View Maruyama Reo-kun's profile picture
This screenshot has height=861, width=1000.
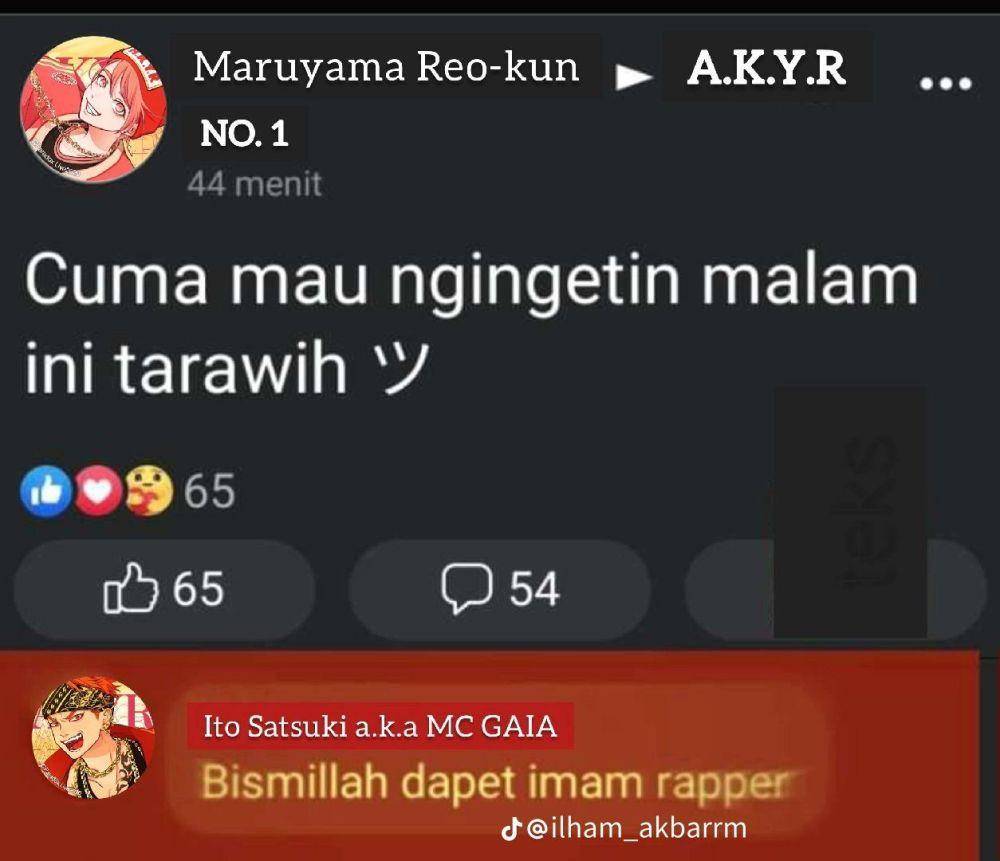tap(94, 110)
